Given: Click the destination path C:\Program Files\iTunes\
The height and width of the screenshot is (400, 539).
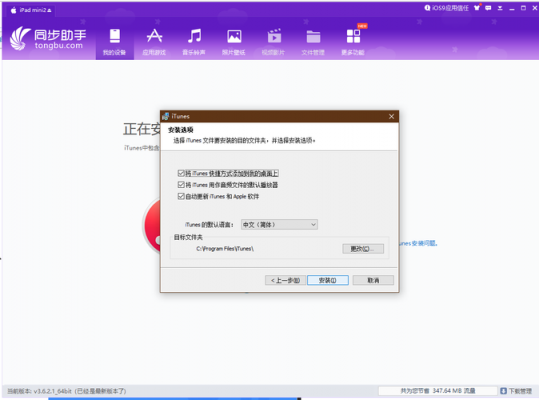Looking at the screenshot, I should coord(225,249).
